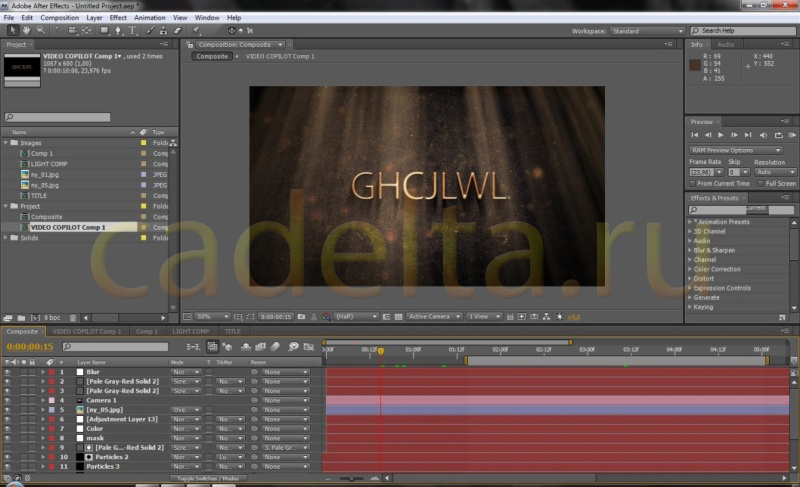
Task: Hide the Blur layer eye toggle
Action: click(7, 372)
